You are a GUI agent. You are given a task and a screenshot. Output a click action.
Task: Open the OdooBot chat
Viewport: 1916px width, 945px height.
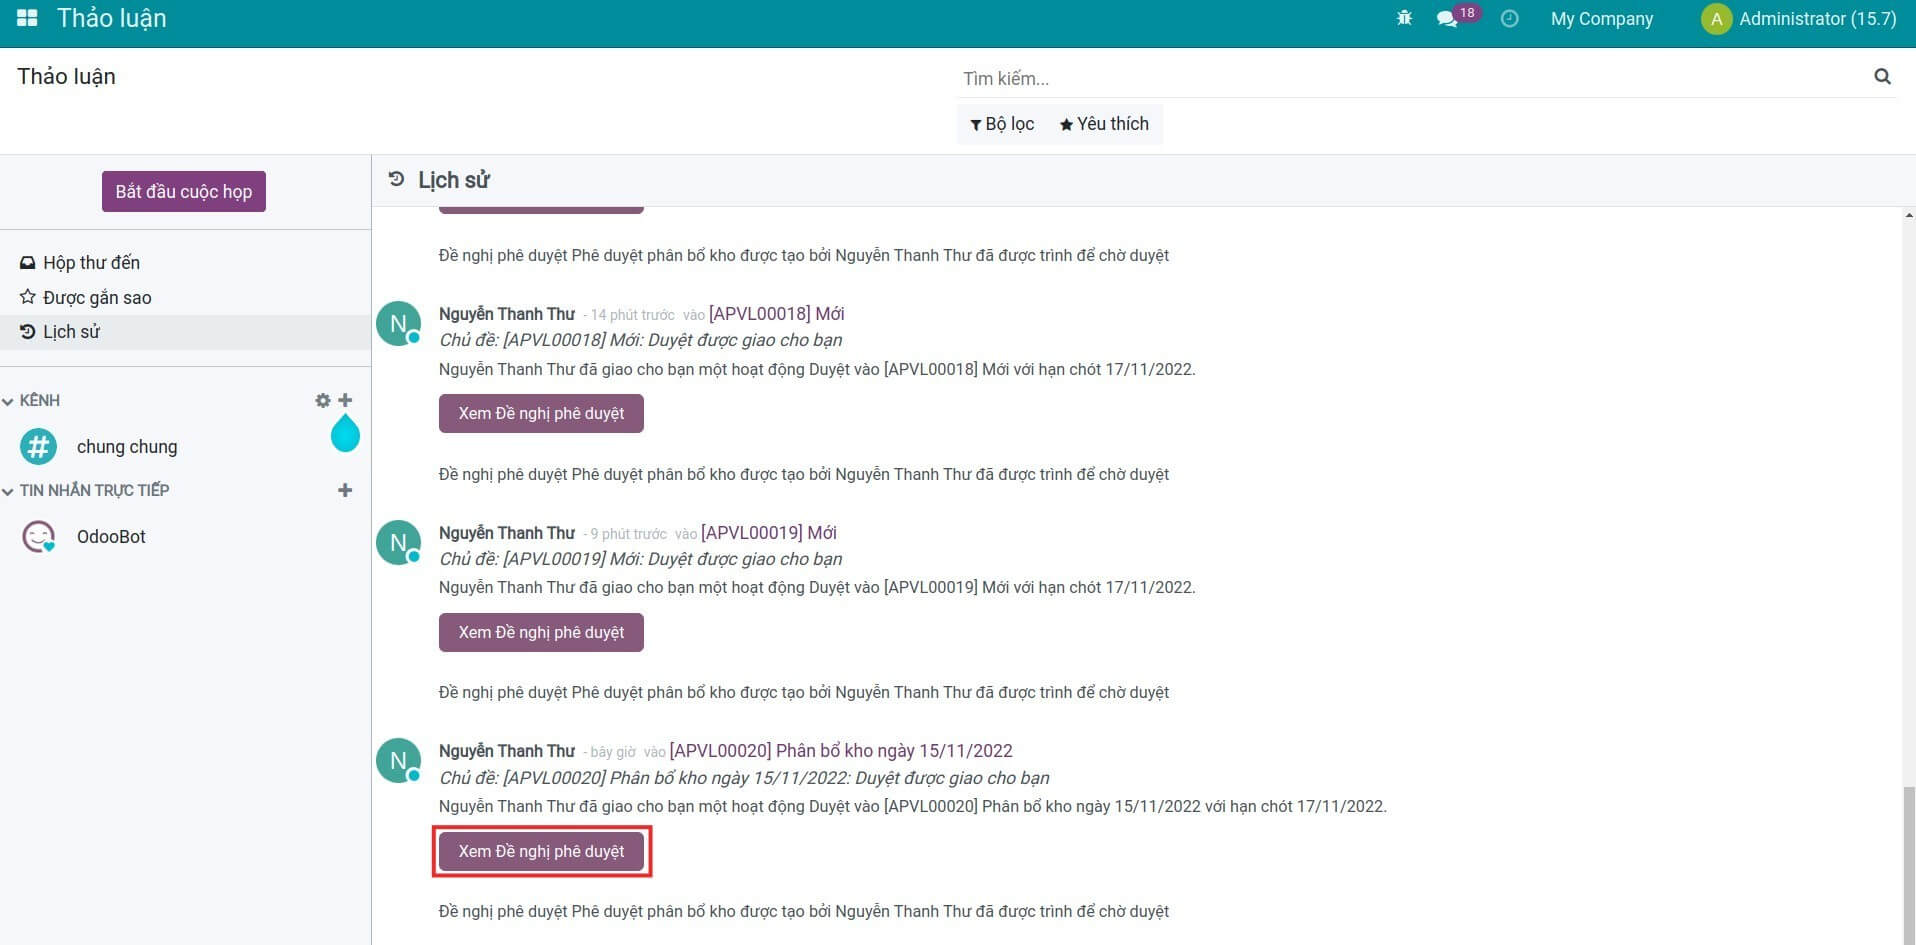[x=111, y=537]
